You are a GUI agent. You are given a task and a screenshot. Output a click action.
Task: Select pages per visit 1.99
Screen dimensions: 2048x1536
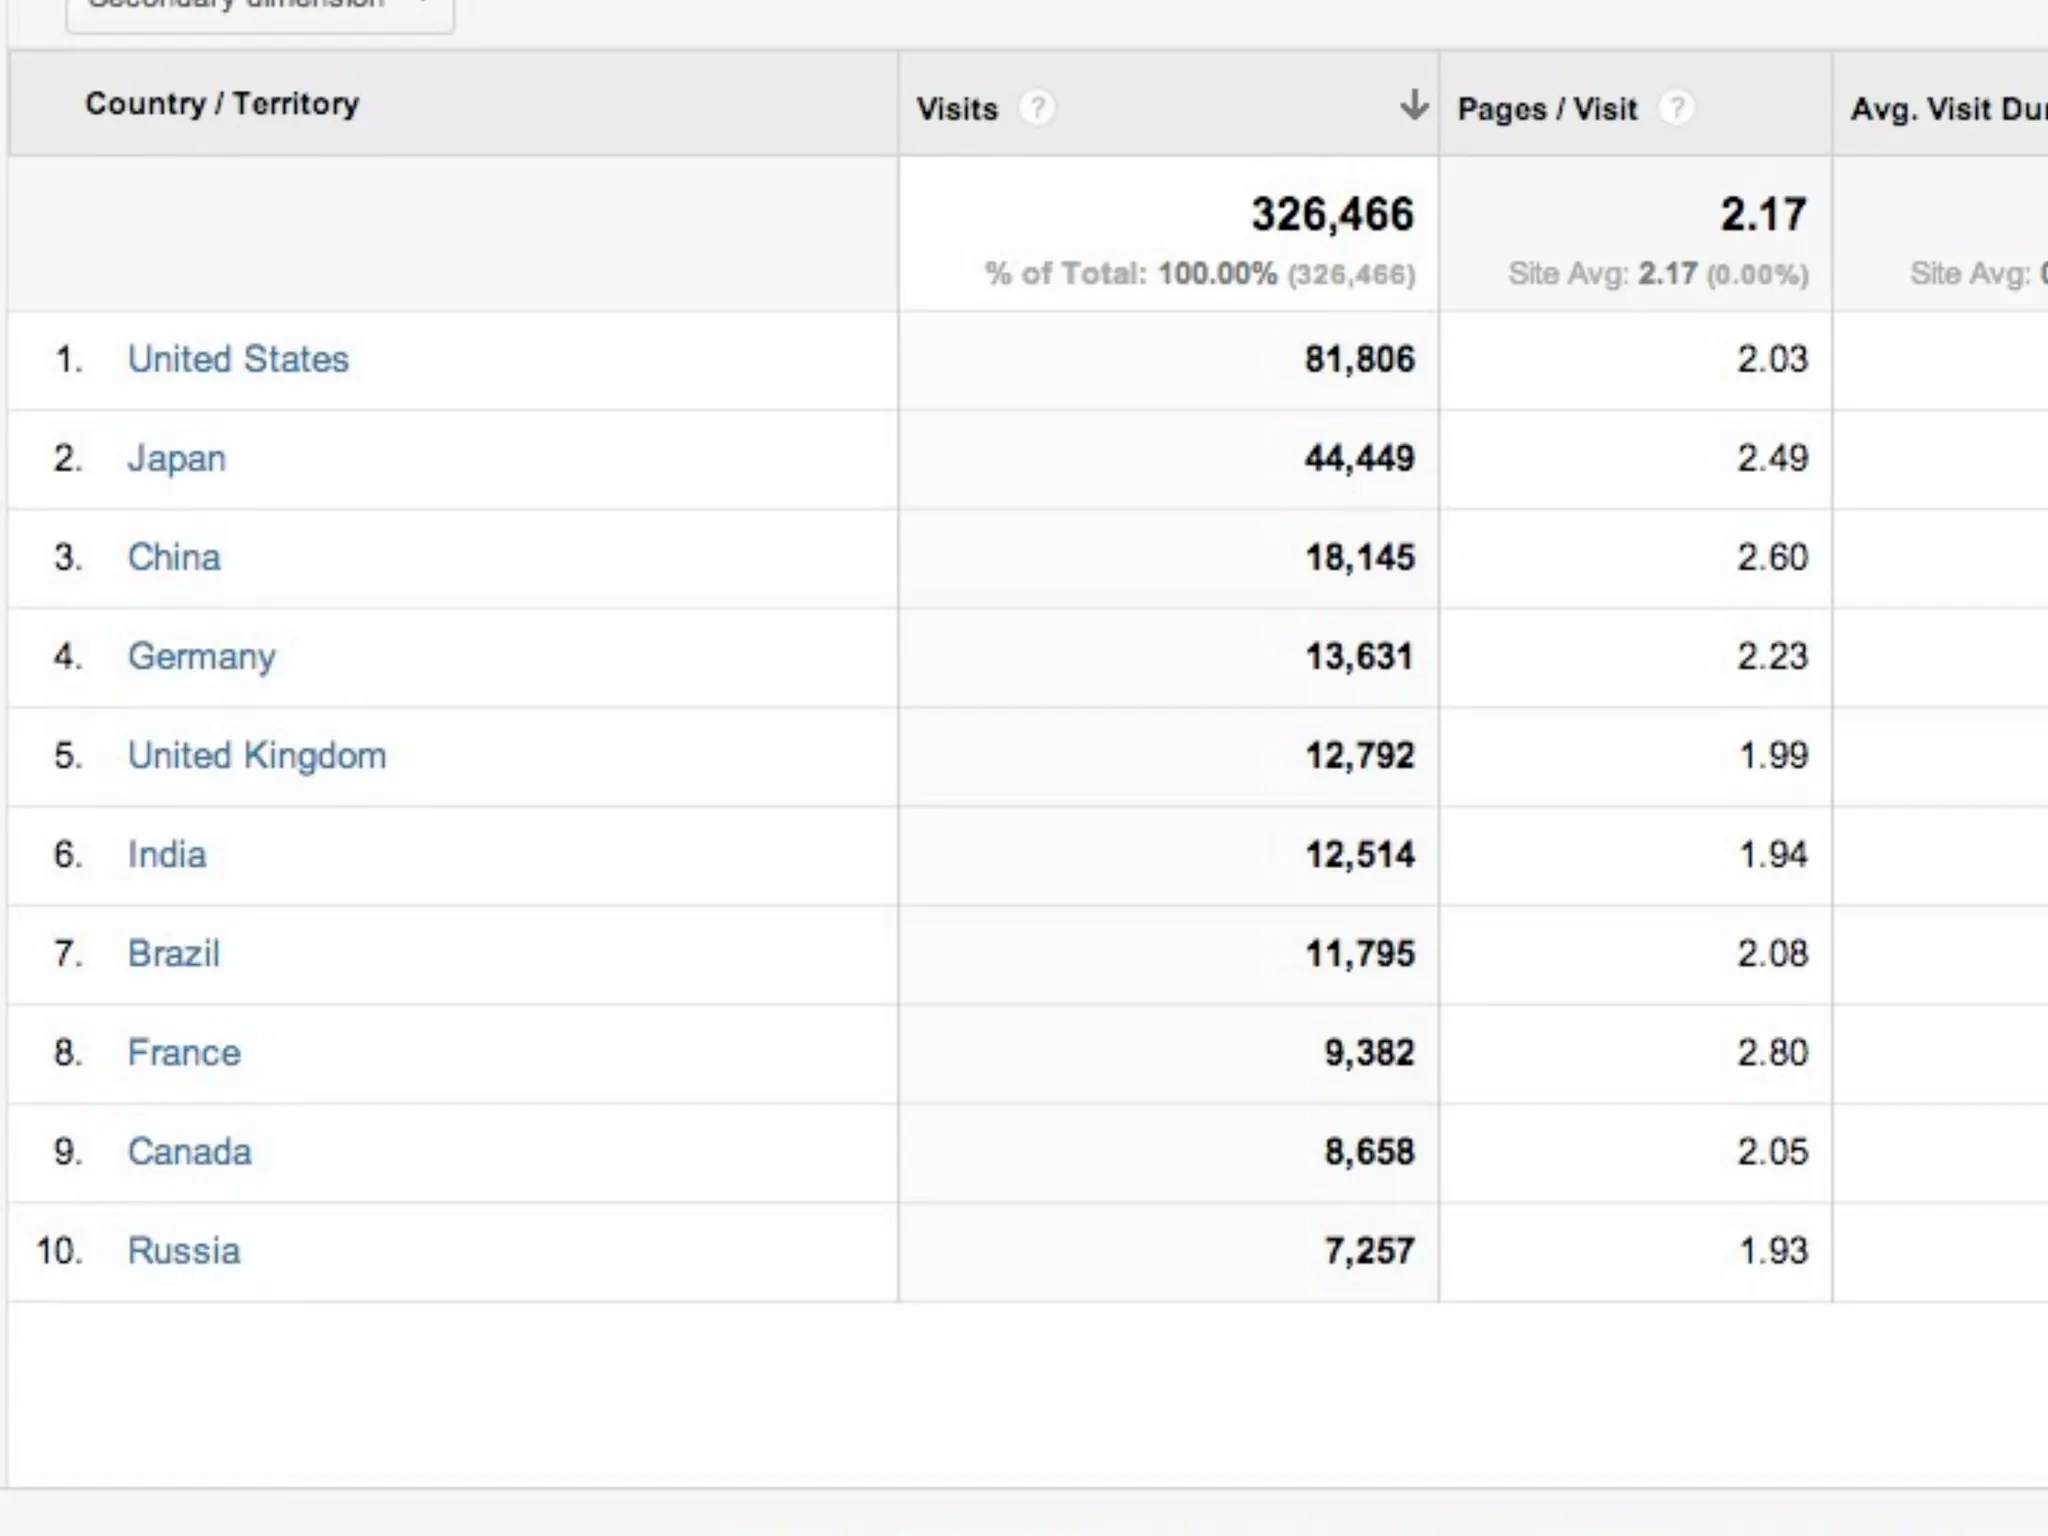pos(1774,755)
